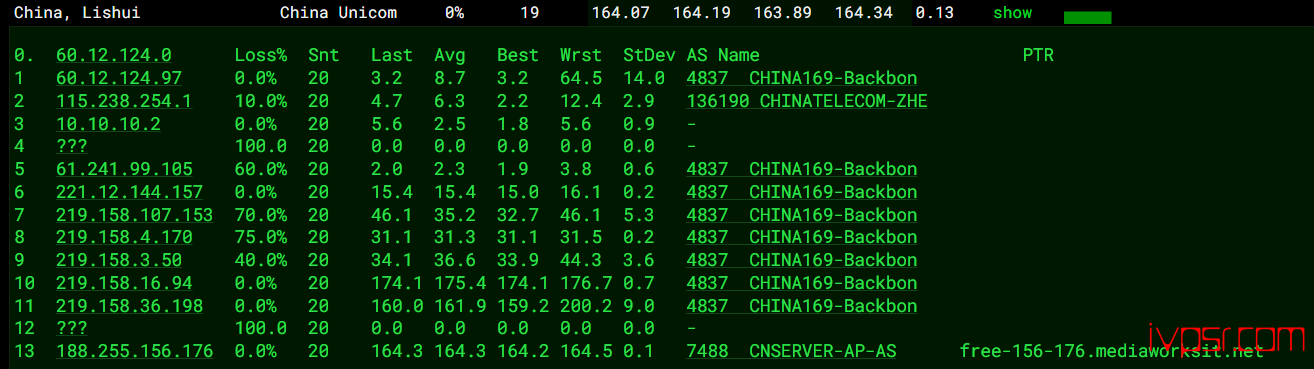Open IP link 61.241.99.105
1314x369 pixels.
124,169
